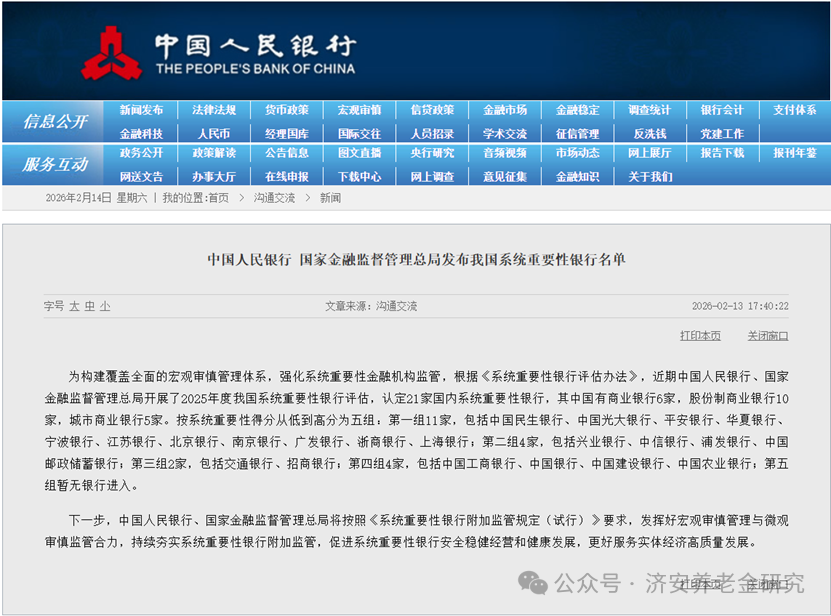The width and height of the screenshot is (831, 616).
Task: Open 党建工作 from the navigation bar
Action: pos(723,132)
